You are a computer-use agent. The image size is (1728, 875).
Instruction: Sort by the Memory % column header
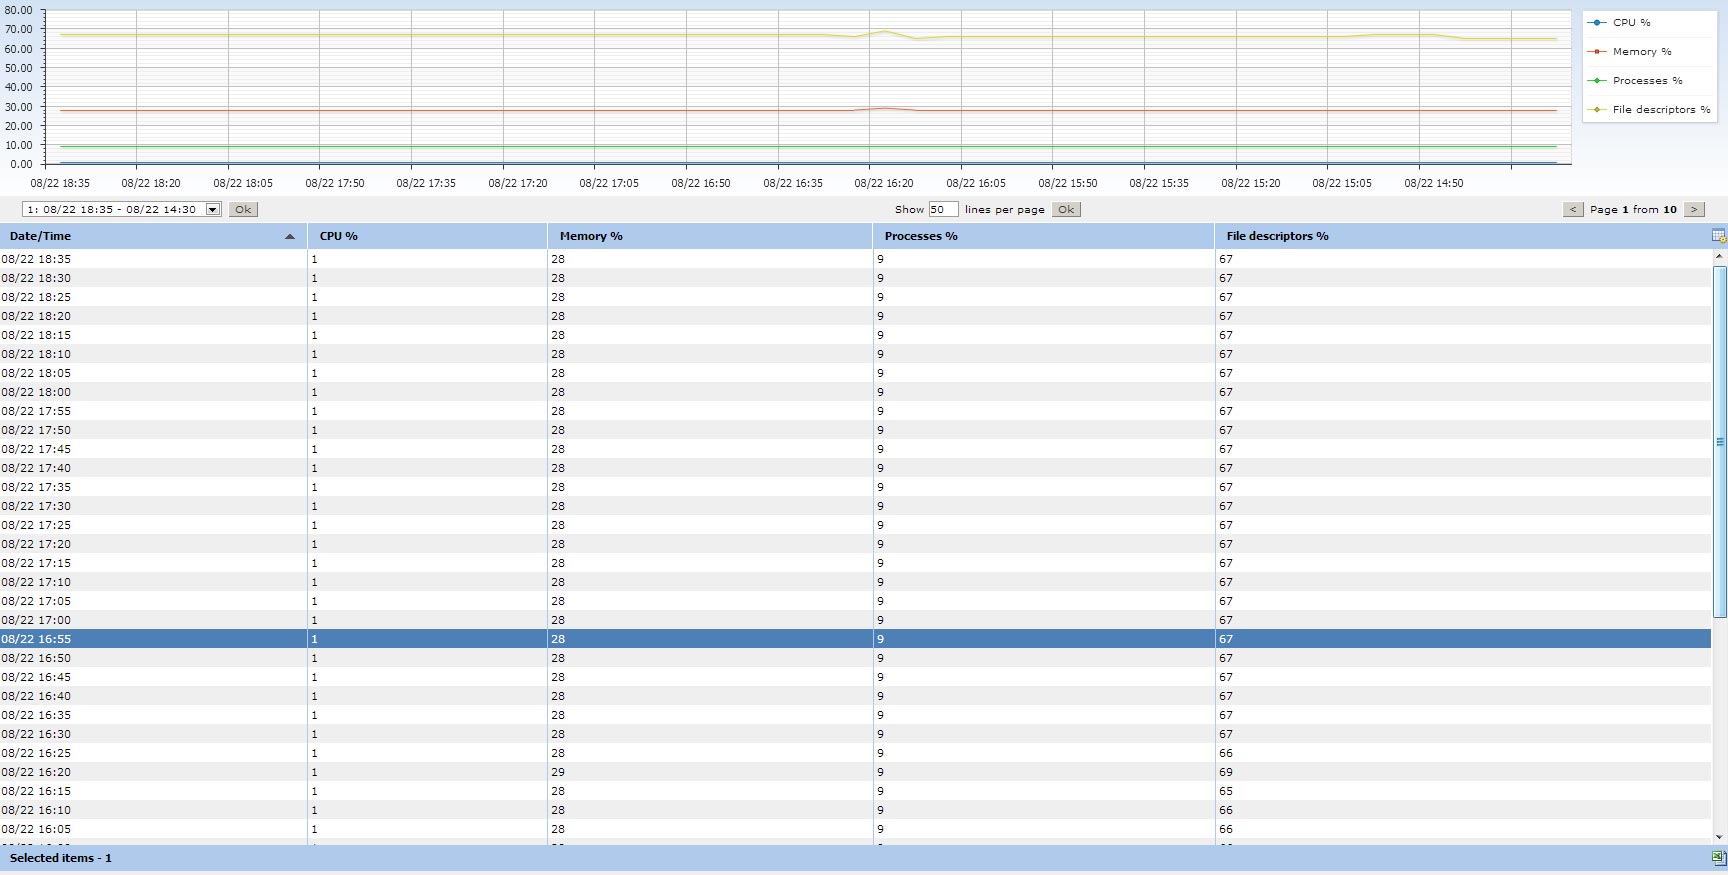590,237
